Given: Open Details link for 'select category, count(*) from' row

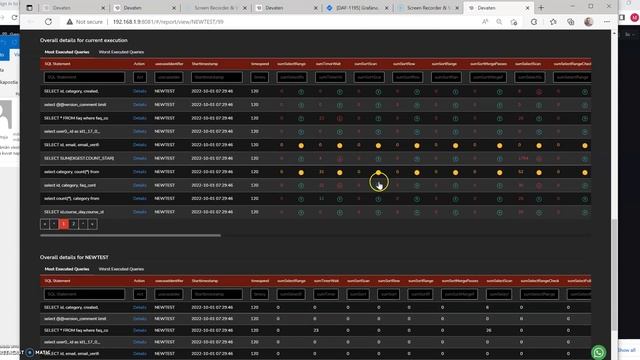Looking at the screenshot, I should pyautogui.click(x=140, y=172).
